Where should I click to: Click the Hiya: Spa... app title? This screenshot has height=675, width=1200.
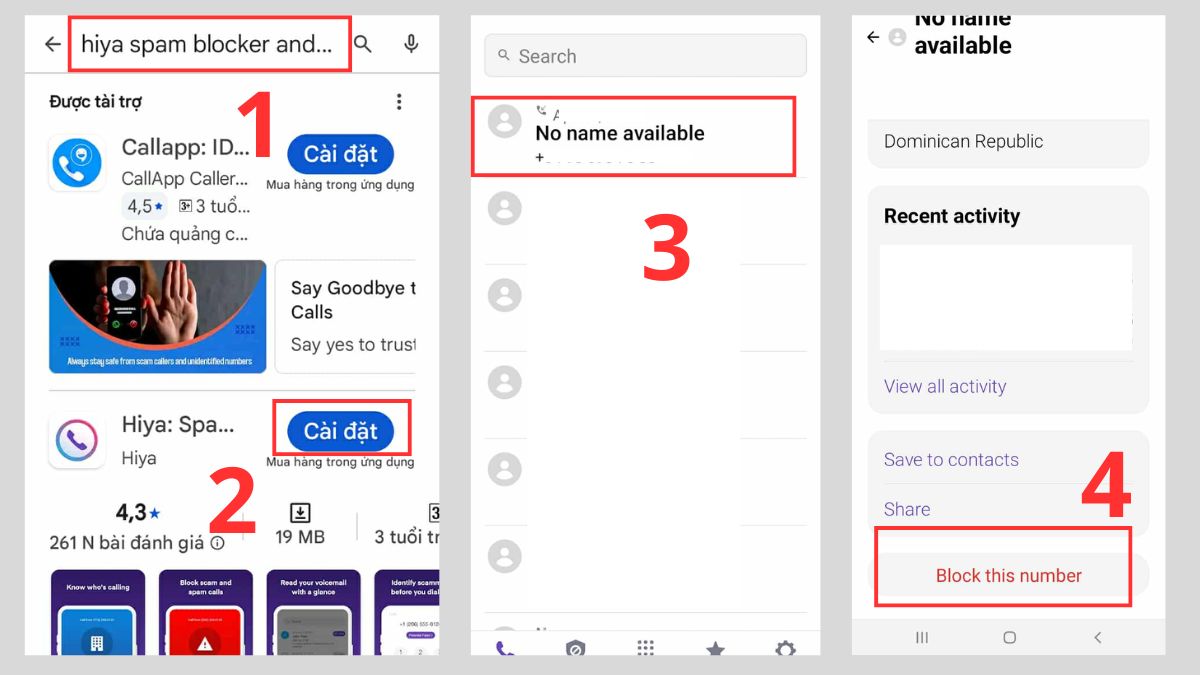tap(178, 424)
